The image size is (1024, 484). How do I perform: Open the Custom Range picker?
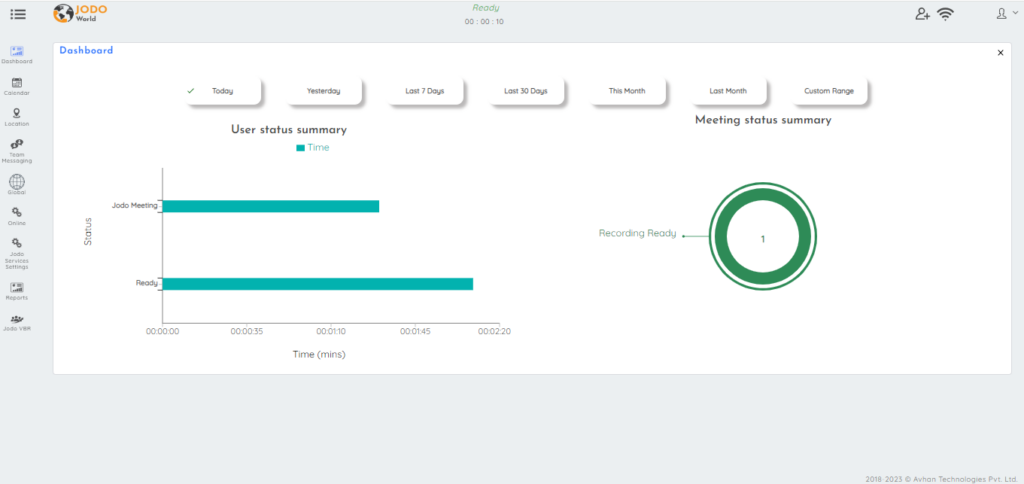tap(829, 91)
